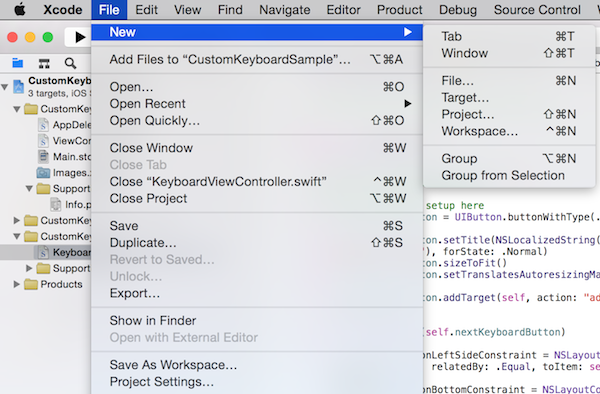Collapse the third CustomKey group folder

click(x=17, y=236)
